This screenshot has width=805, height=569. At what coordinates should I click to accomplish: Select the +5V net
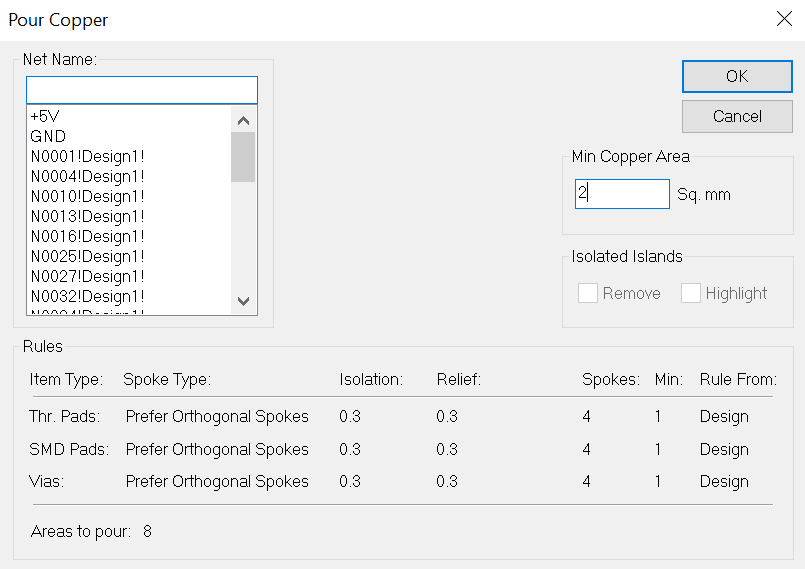(45, 116)
